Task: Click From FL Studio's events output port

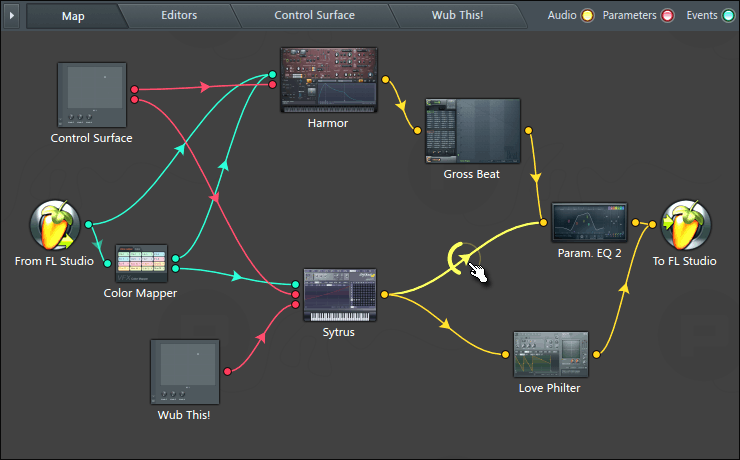Action: click(88, 225)
